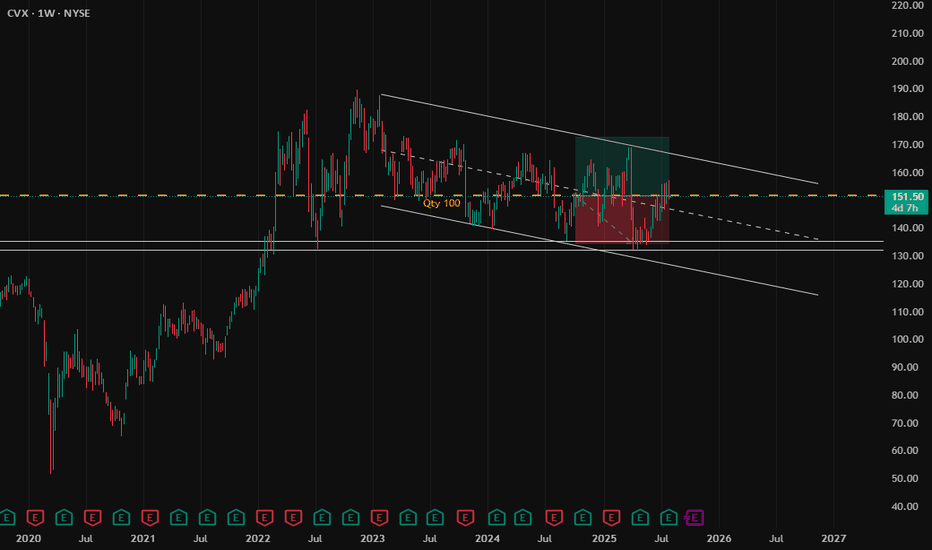932x550 pixels.
Task: Open the green earnings marker for October 2022
Action: point(351,518)
